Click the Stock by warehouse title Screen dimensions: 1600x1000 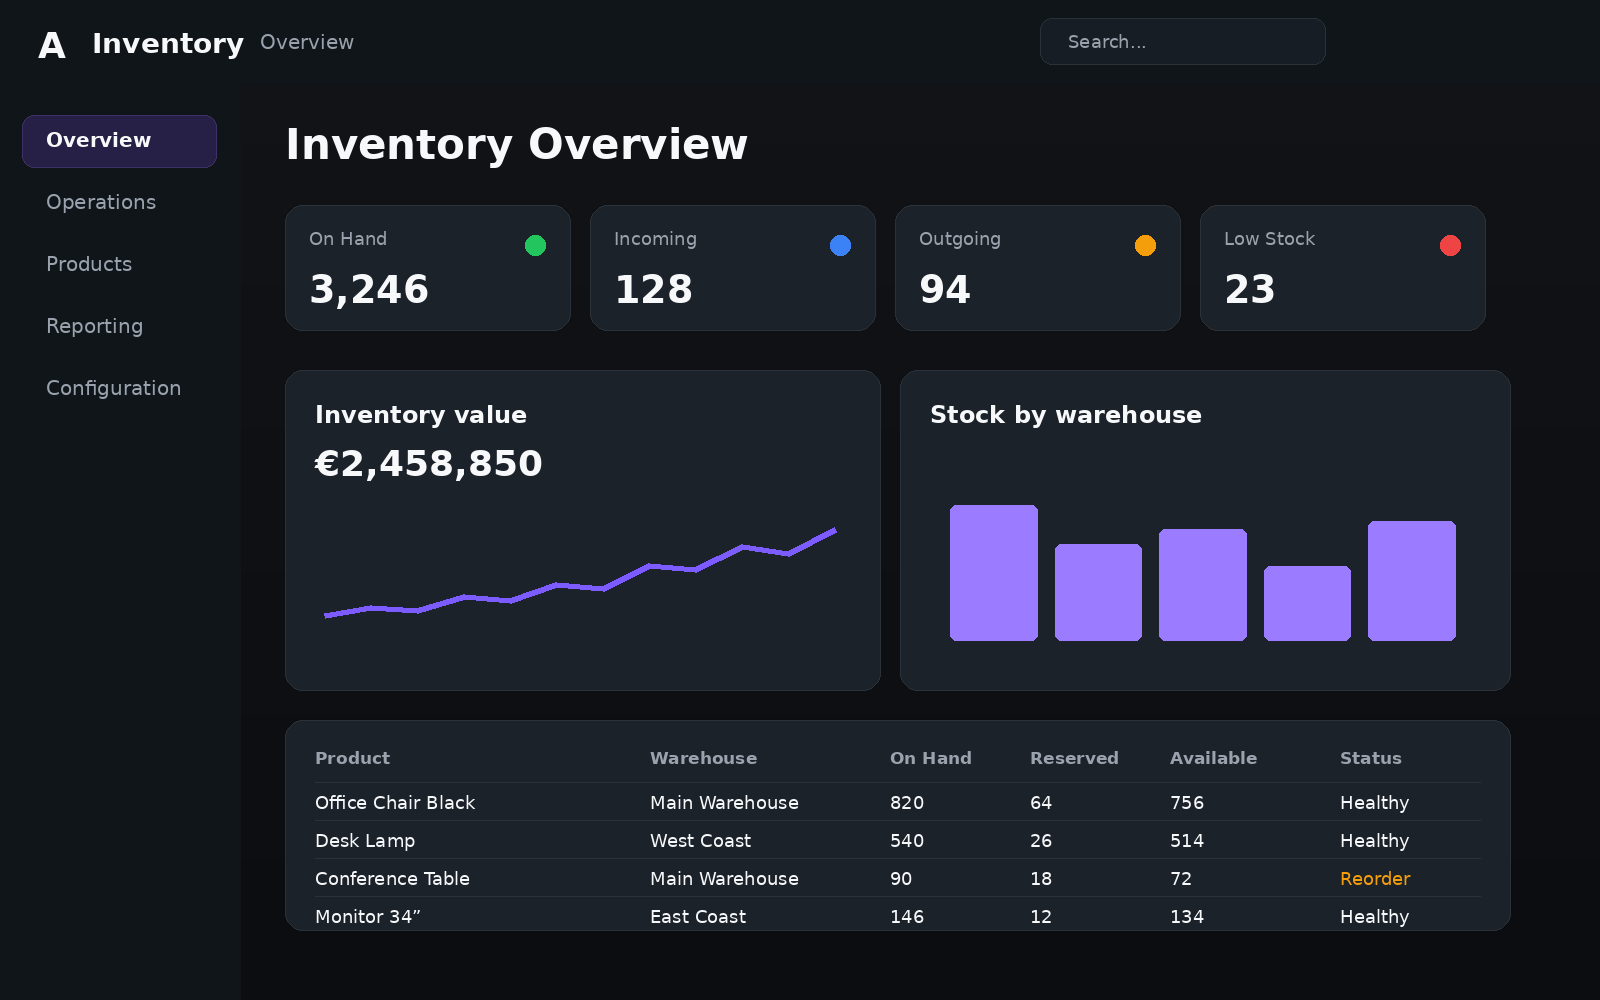coord(1066,415)
